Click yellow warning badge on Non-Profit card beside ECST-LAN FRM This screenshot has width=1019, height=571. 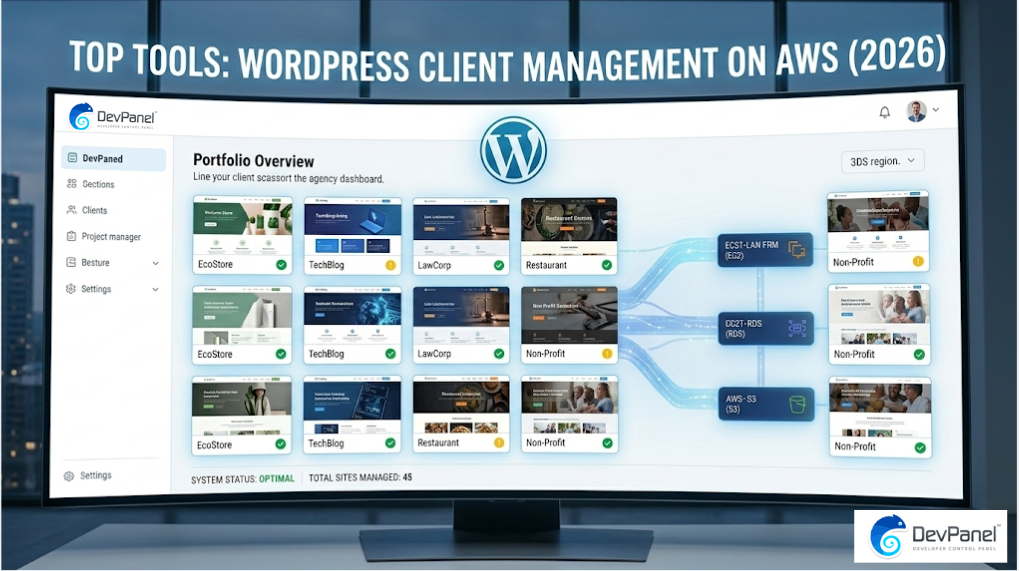[918, 262]
